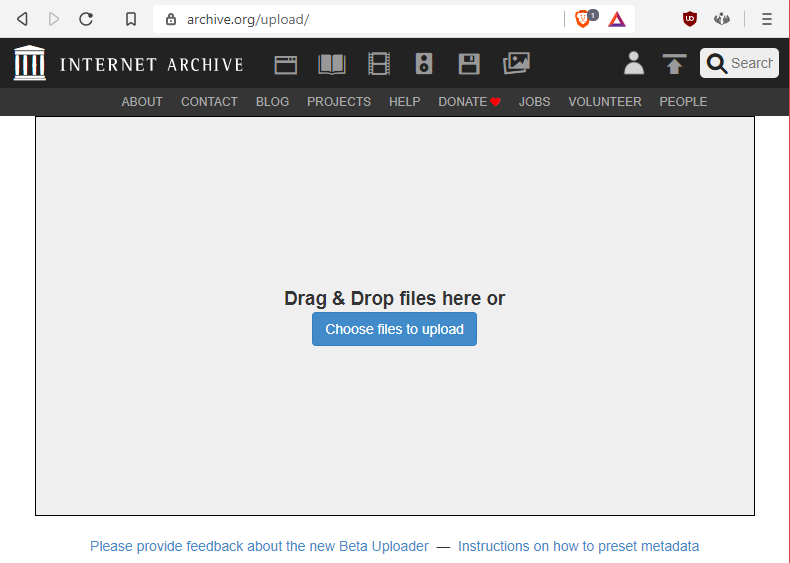The height and width of the screenshot is (563, 790).
Task: Click the Internet Archive temple logo
Action: pos(30,63)
